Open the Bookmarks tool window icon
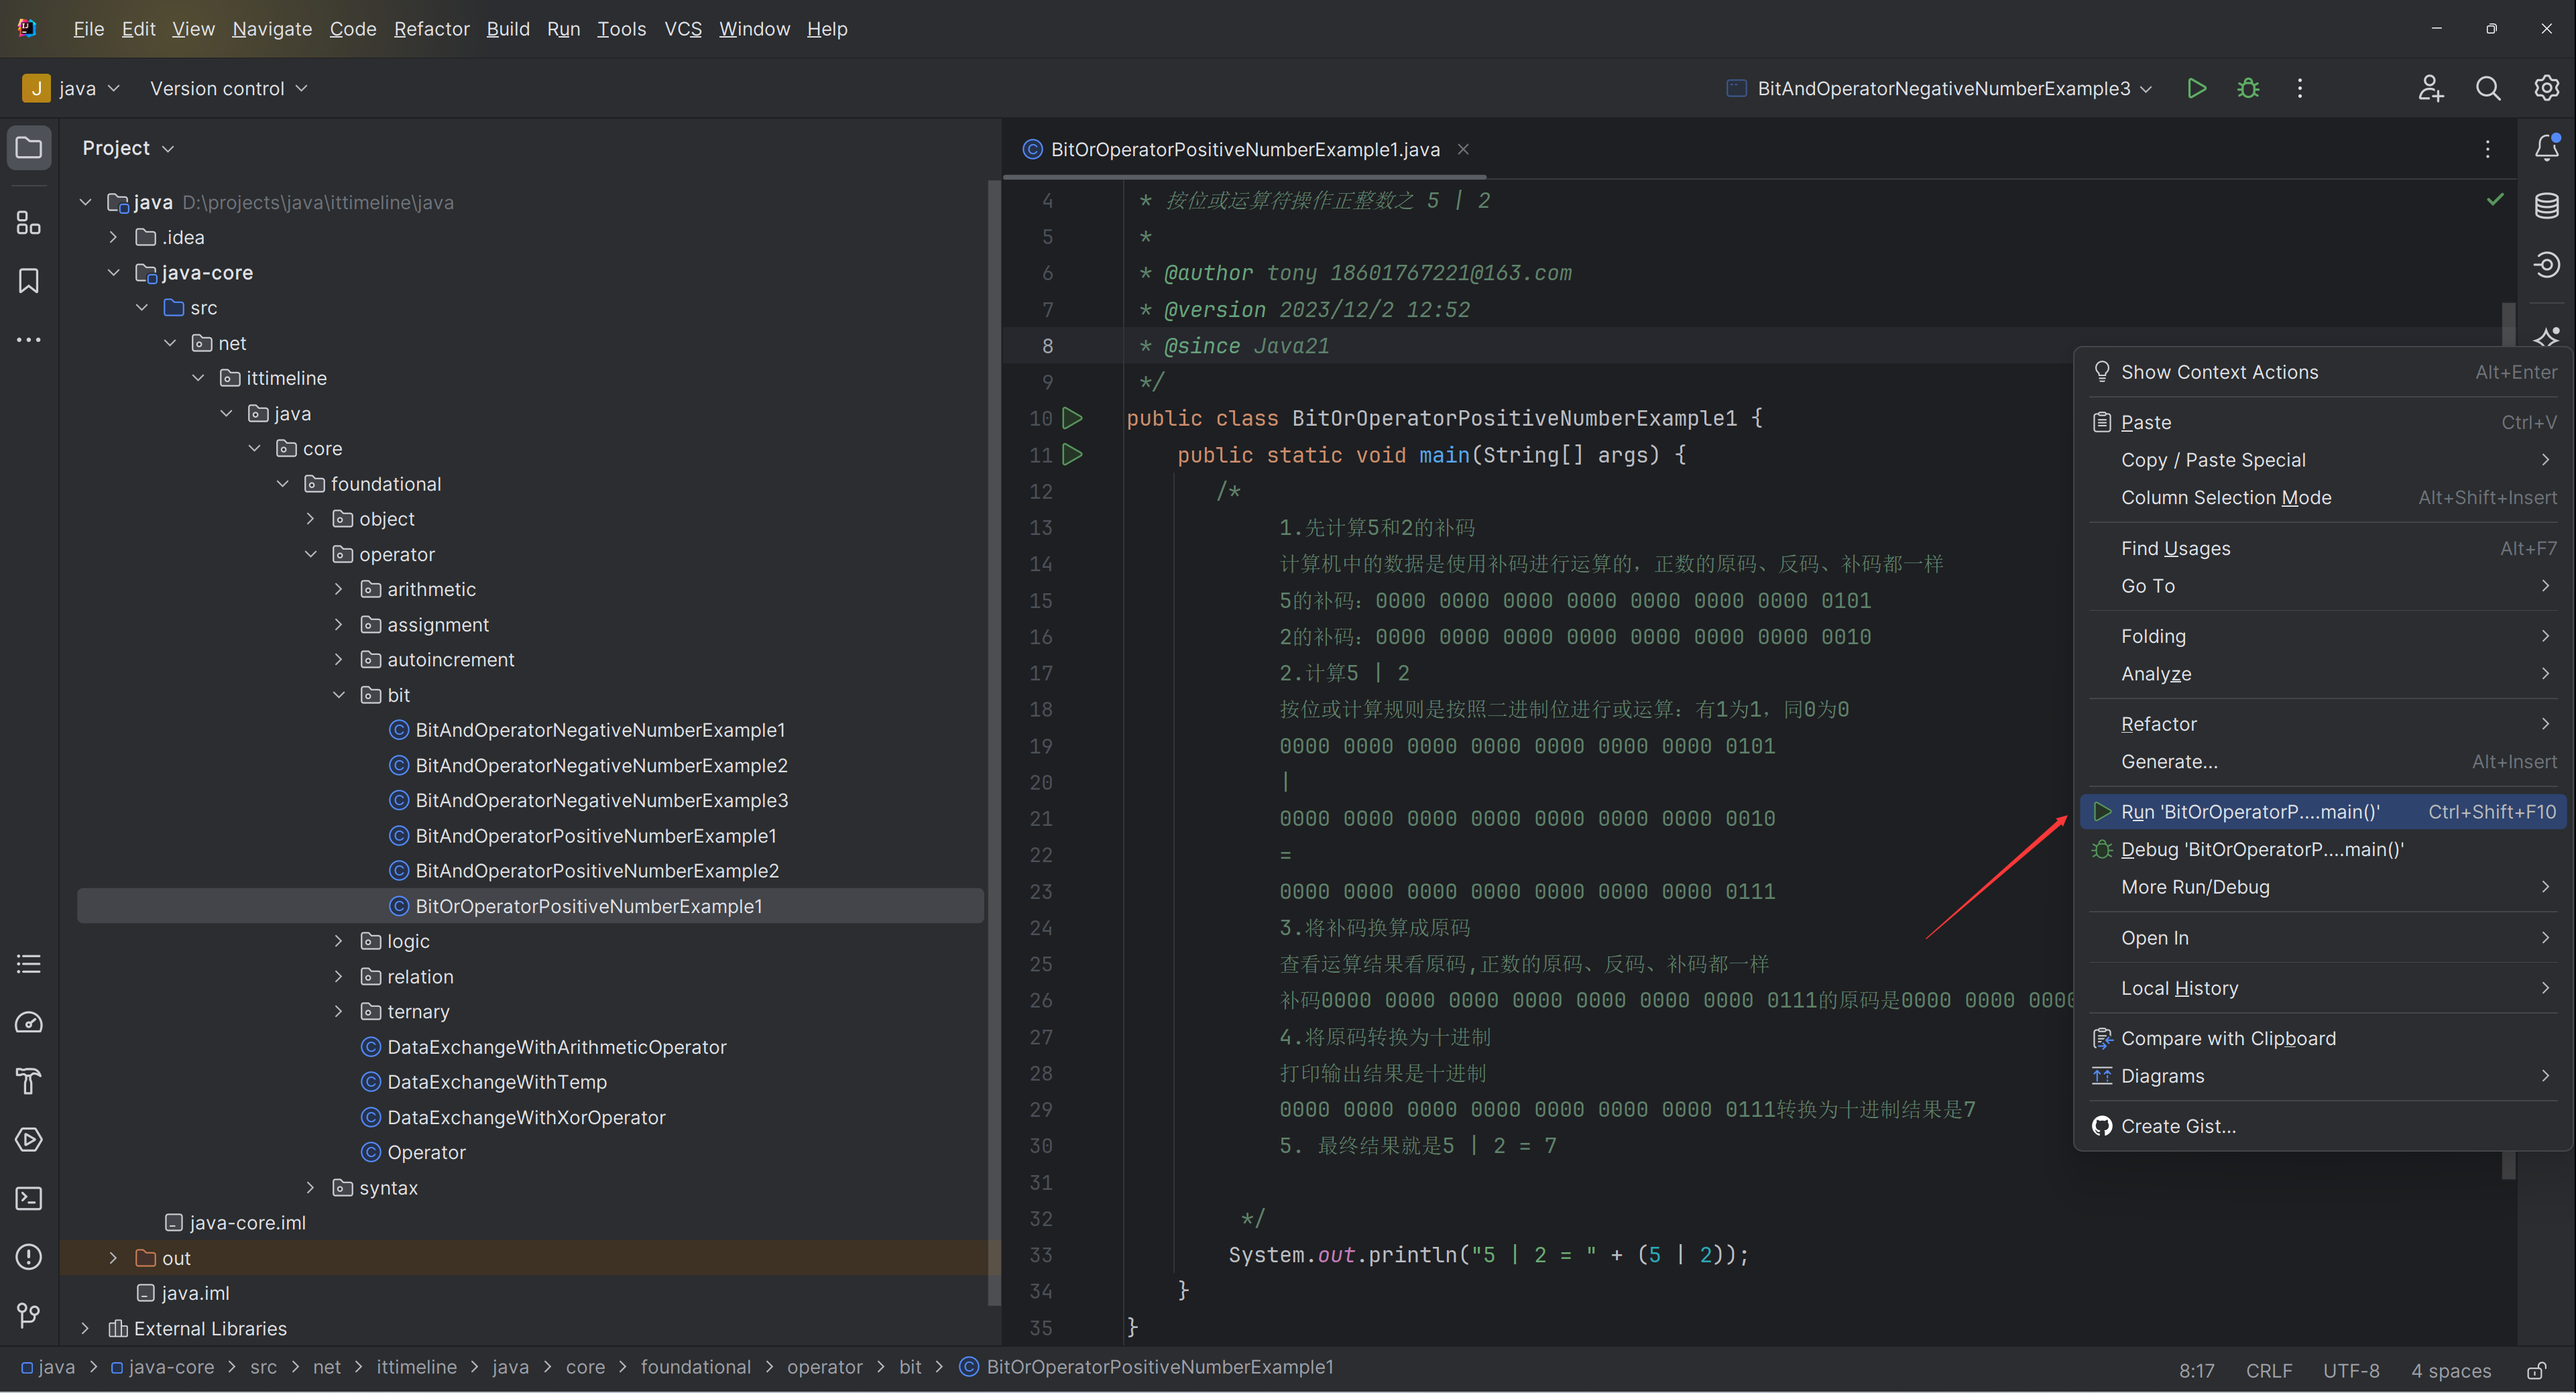The width and height of the screenshot is (2576, 1393). pos(29,281)
